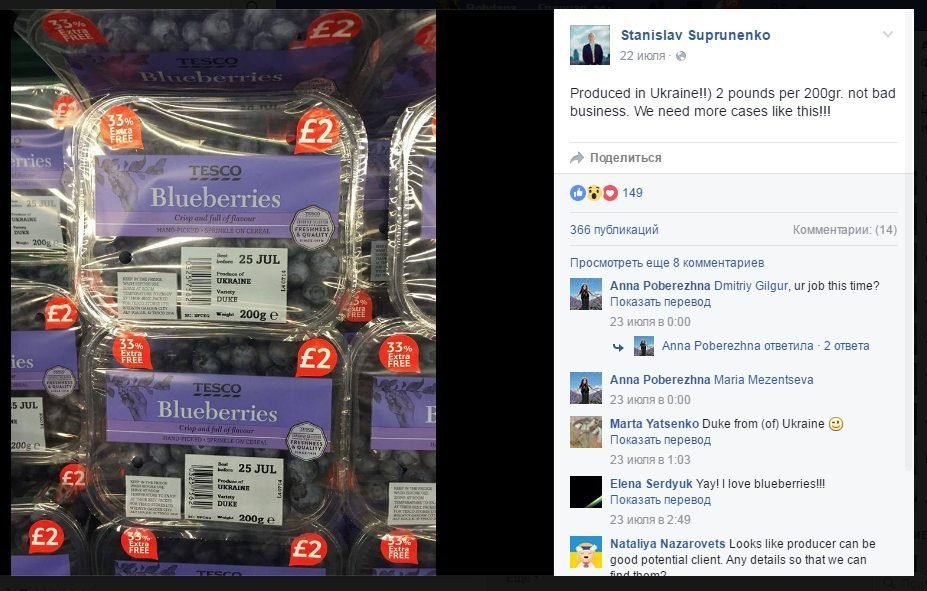Click 'Показать перевод' under Marta Yatsenko's comment

tap(660, 440)
